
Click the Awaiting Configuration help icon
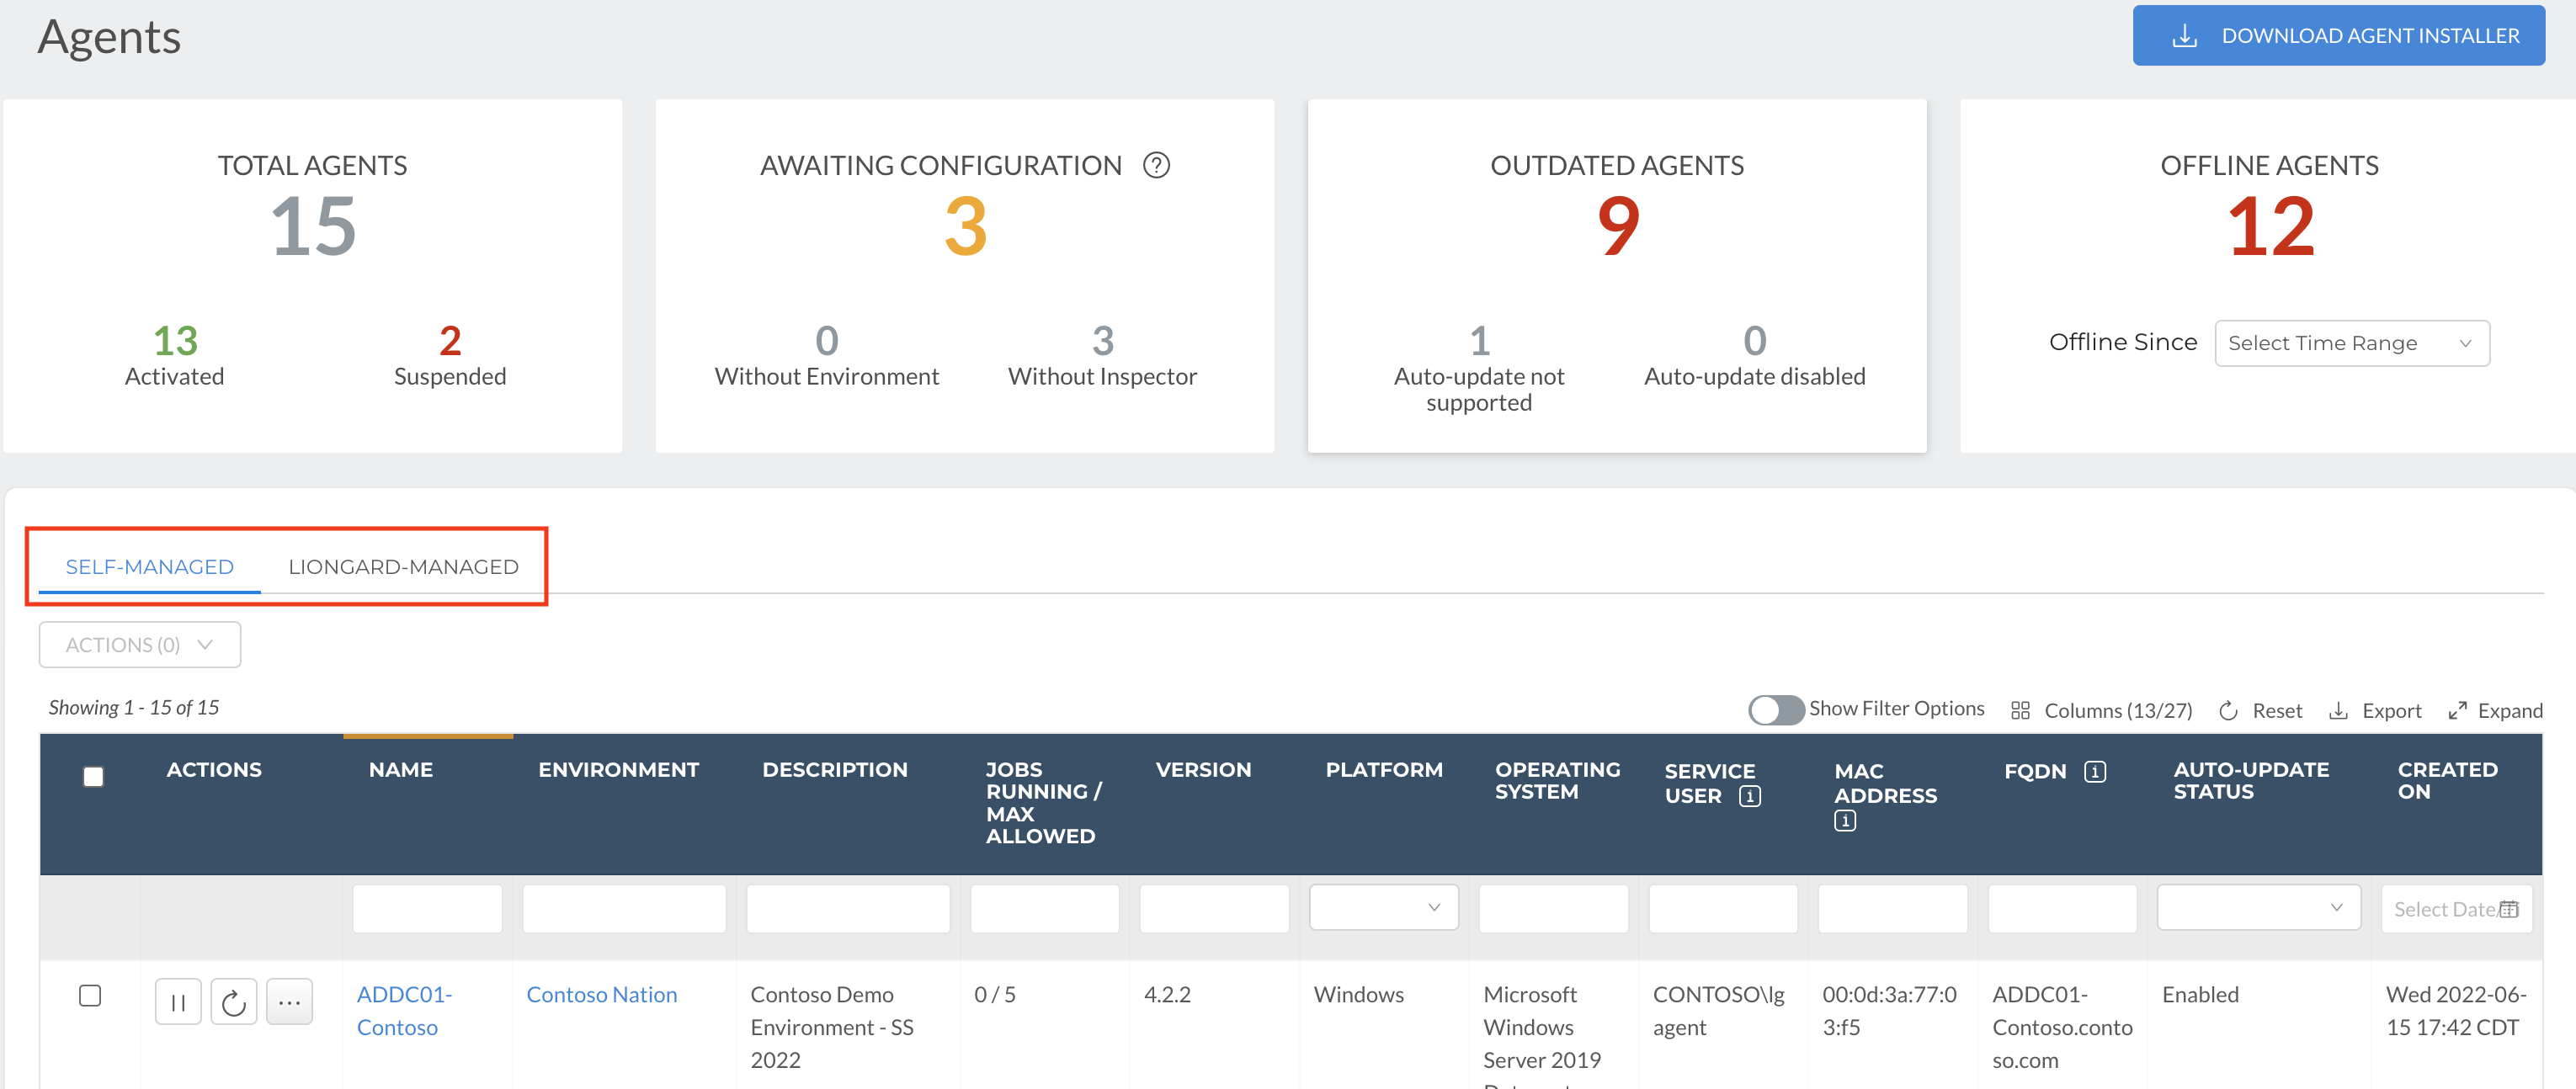tap(1156, 165)
